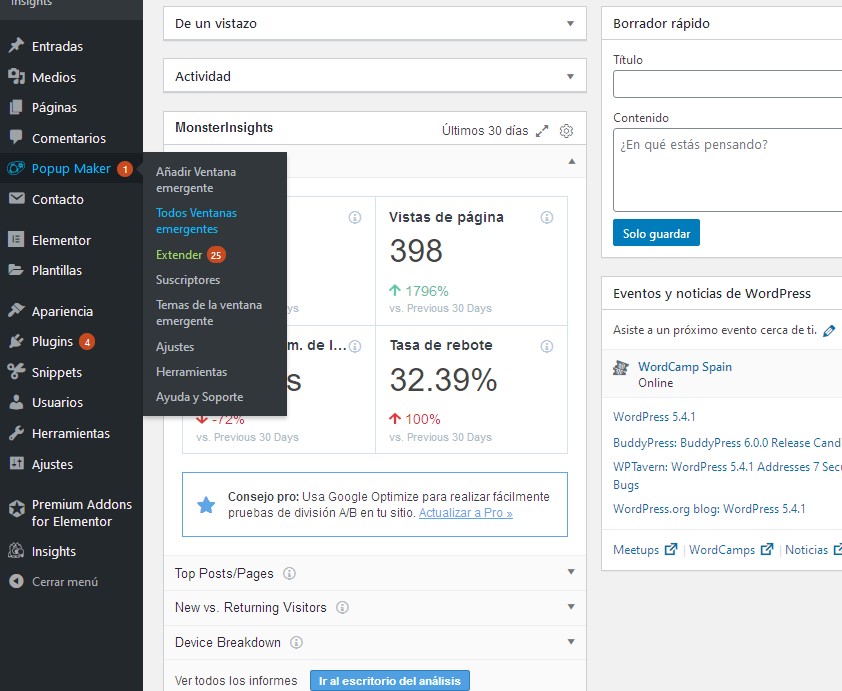Click the Extender count badge
The width and height of the screenshot is (842, 691).
tap(216, 255)
